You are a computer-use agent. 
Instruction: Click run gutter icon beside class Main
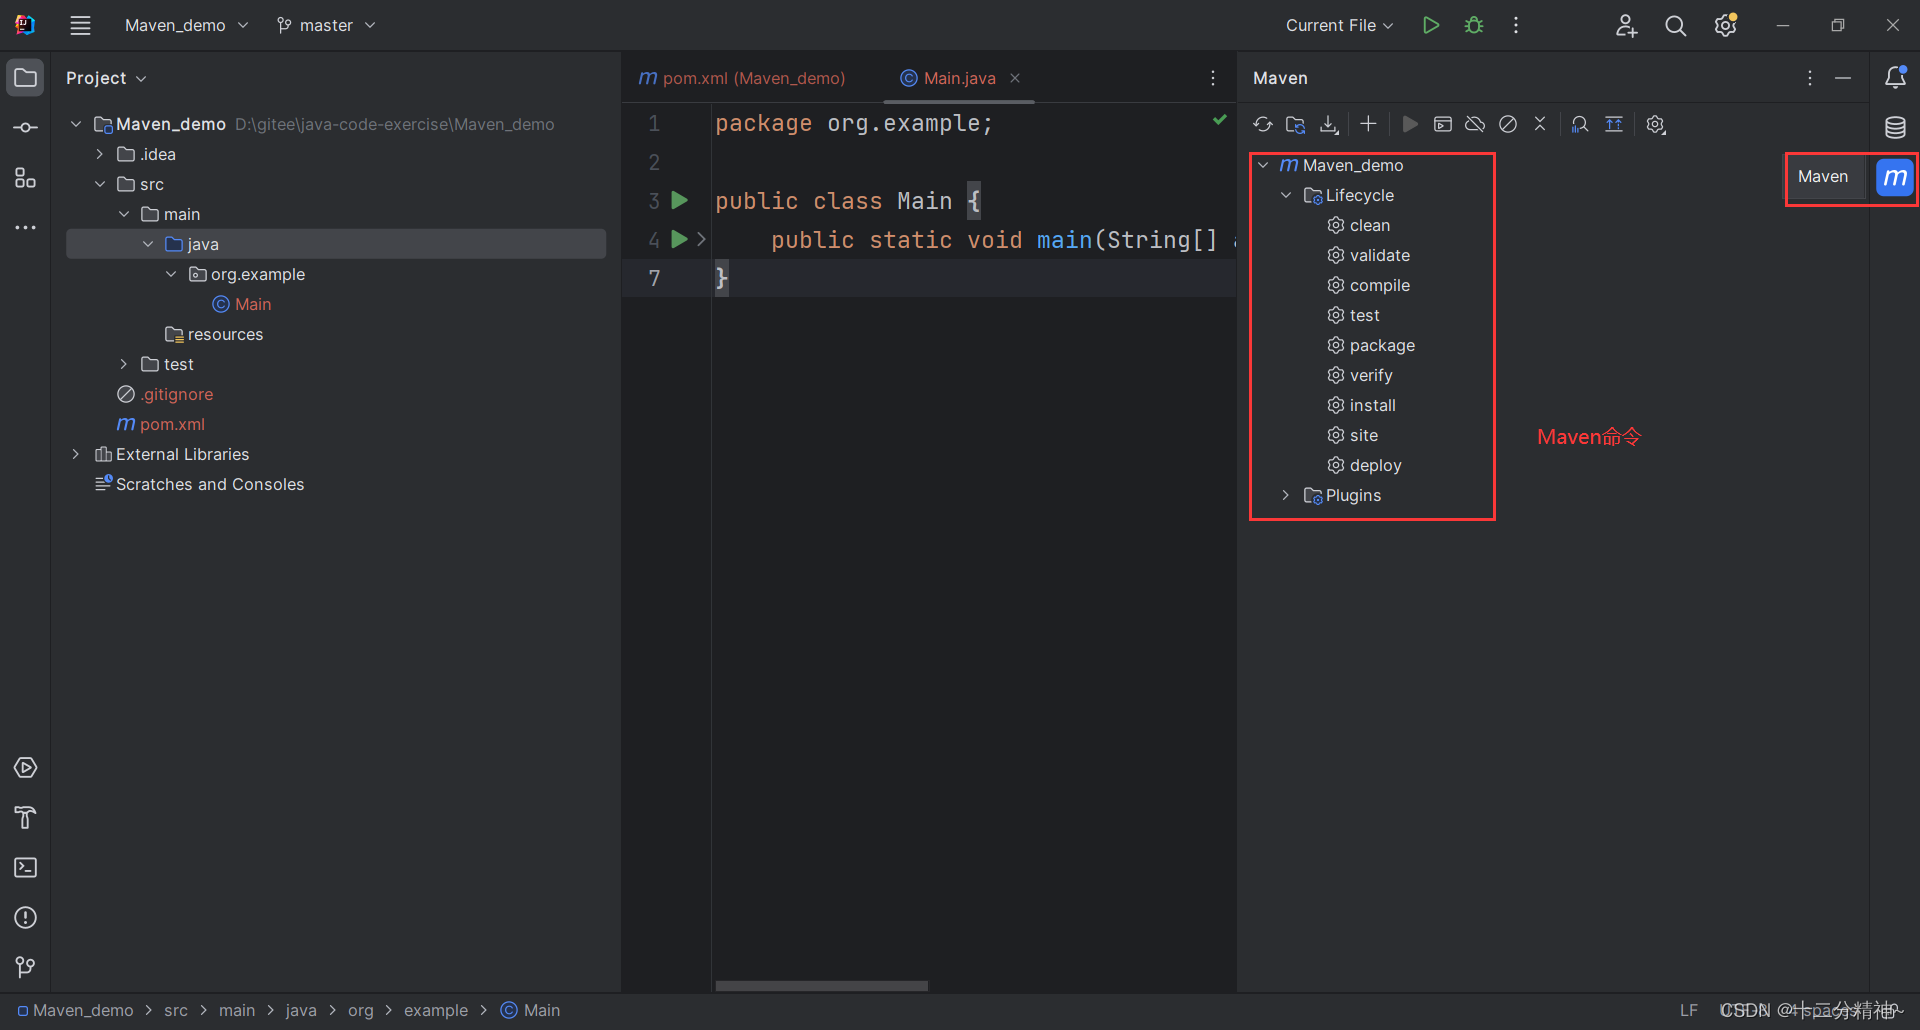coord(679,200)
